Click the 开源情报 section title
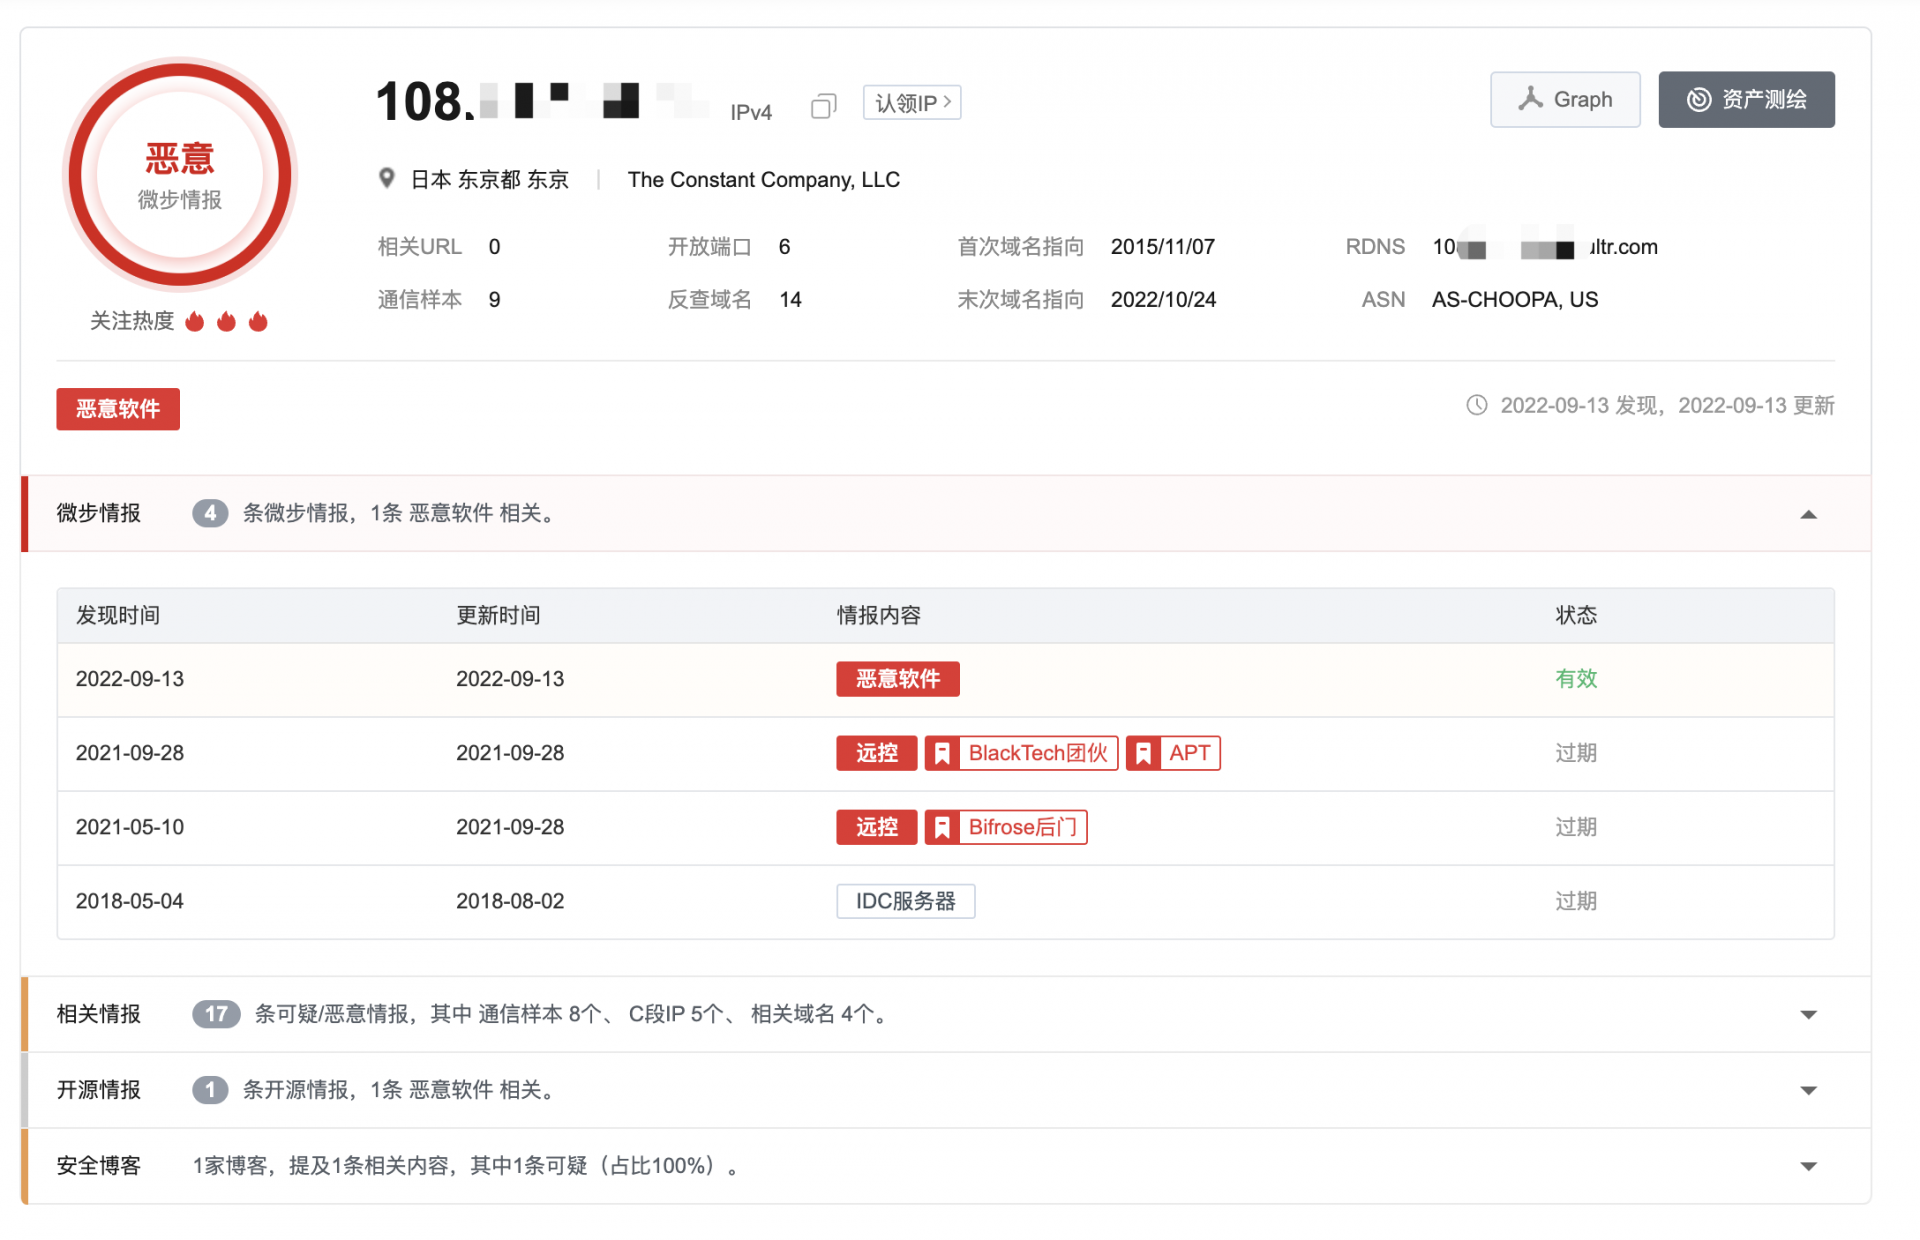 coord(99,1090)
